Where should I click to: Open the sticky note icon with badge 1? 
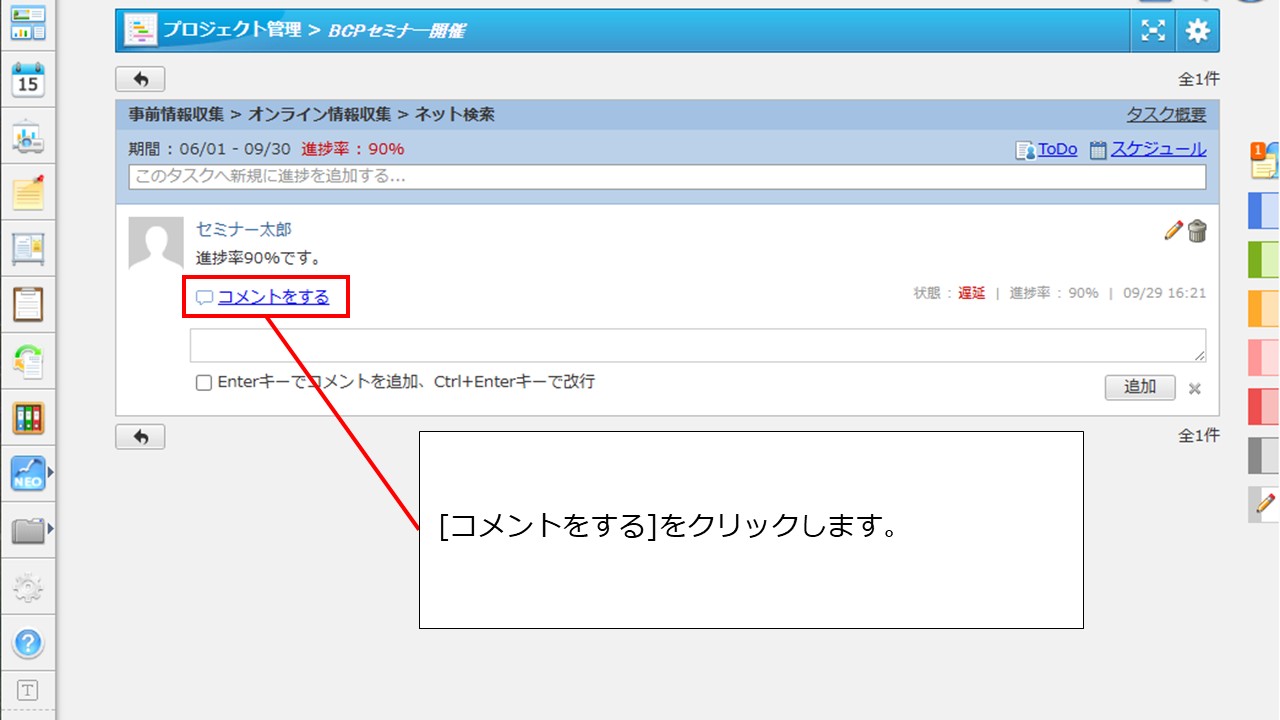click(x=1265, y=160)
